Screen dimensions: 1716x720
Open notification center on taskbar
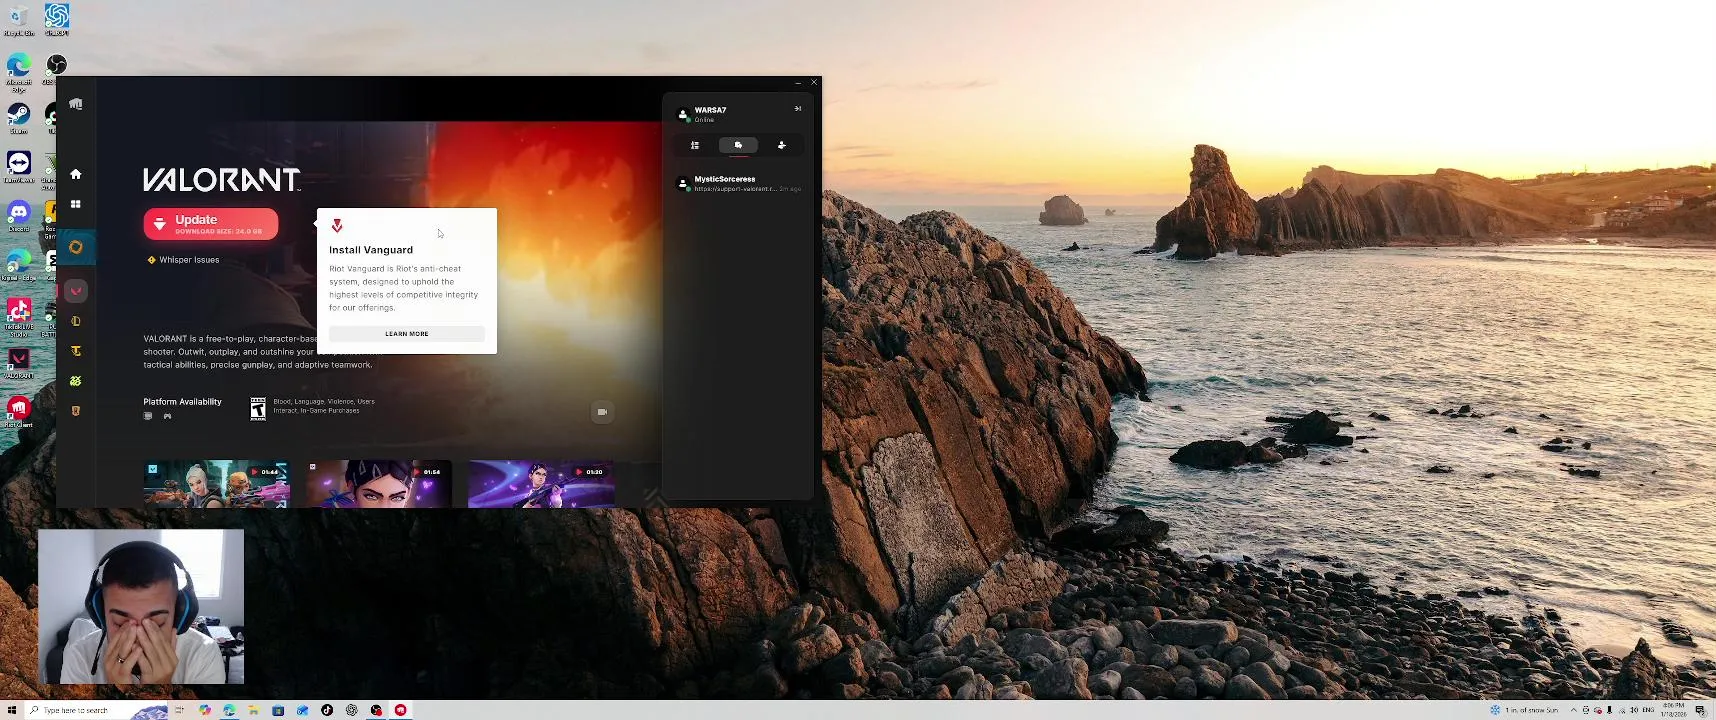1700,710
